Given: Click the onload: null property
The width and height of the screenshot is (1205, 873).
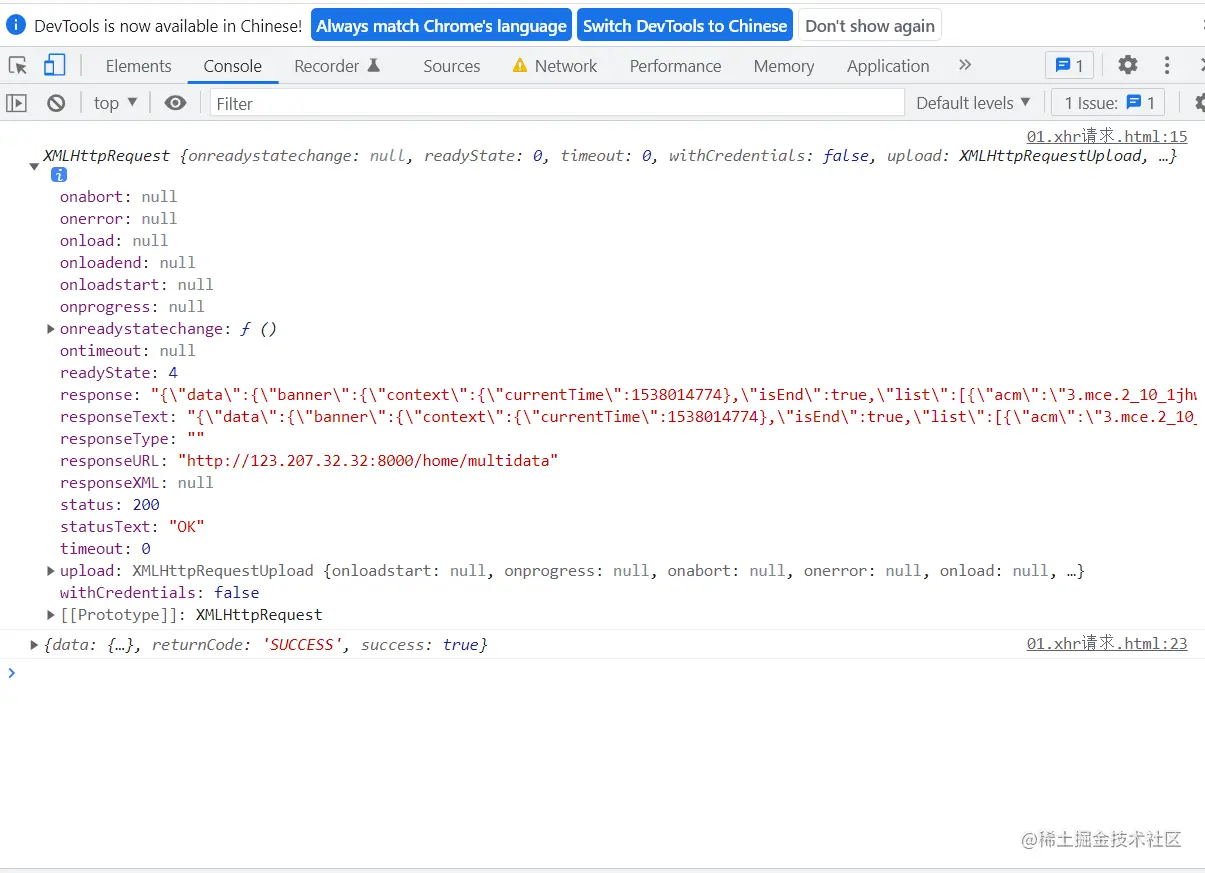Looking at the screenshot, I should click(x=114, y=241).
